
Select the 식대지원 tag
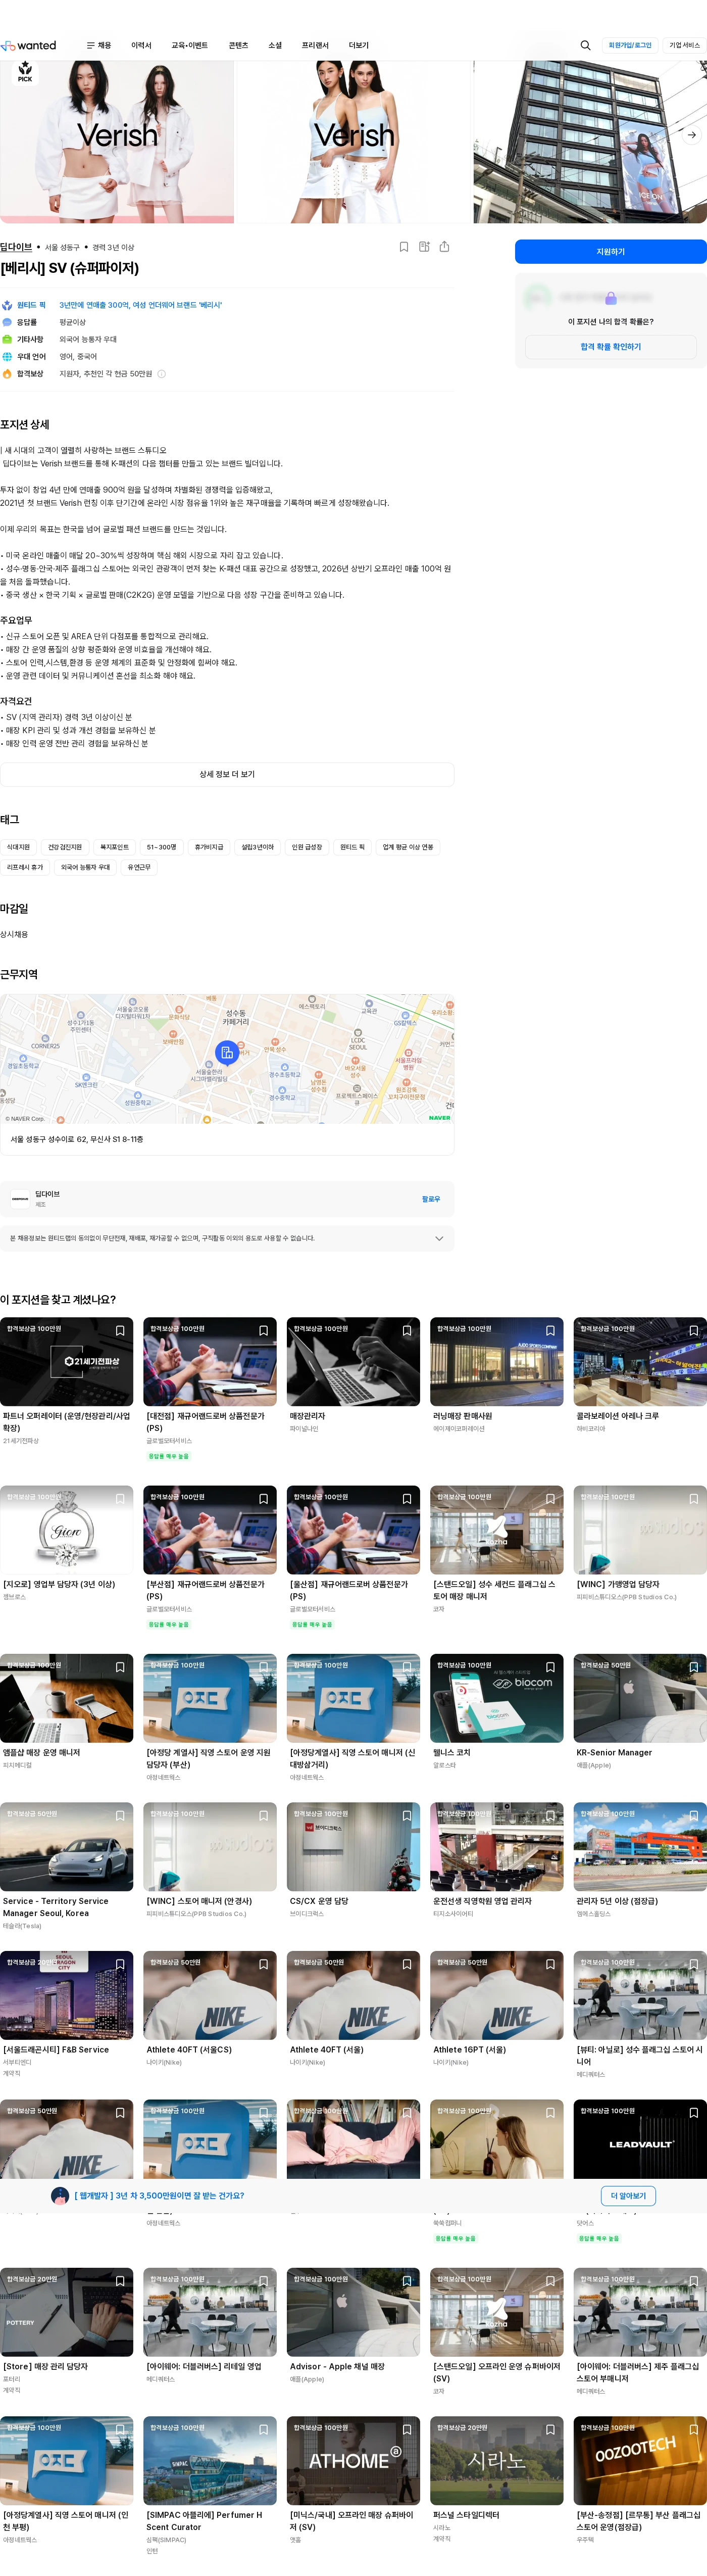(x=18, y=847)
